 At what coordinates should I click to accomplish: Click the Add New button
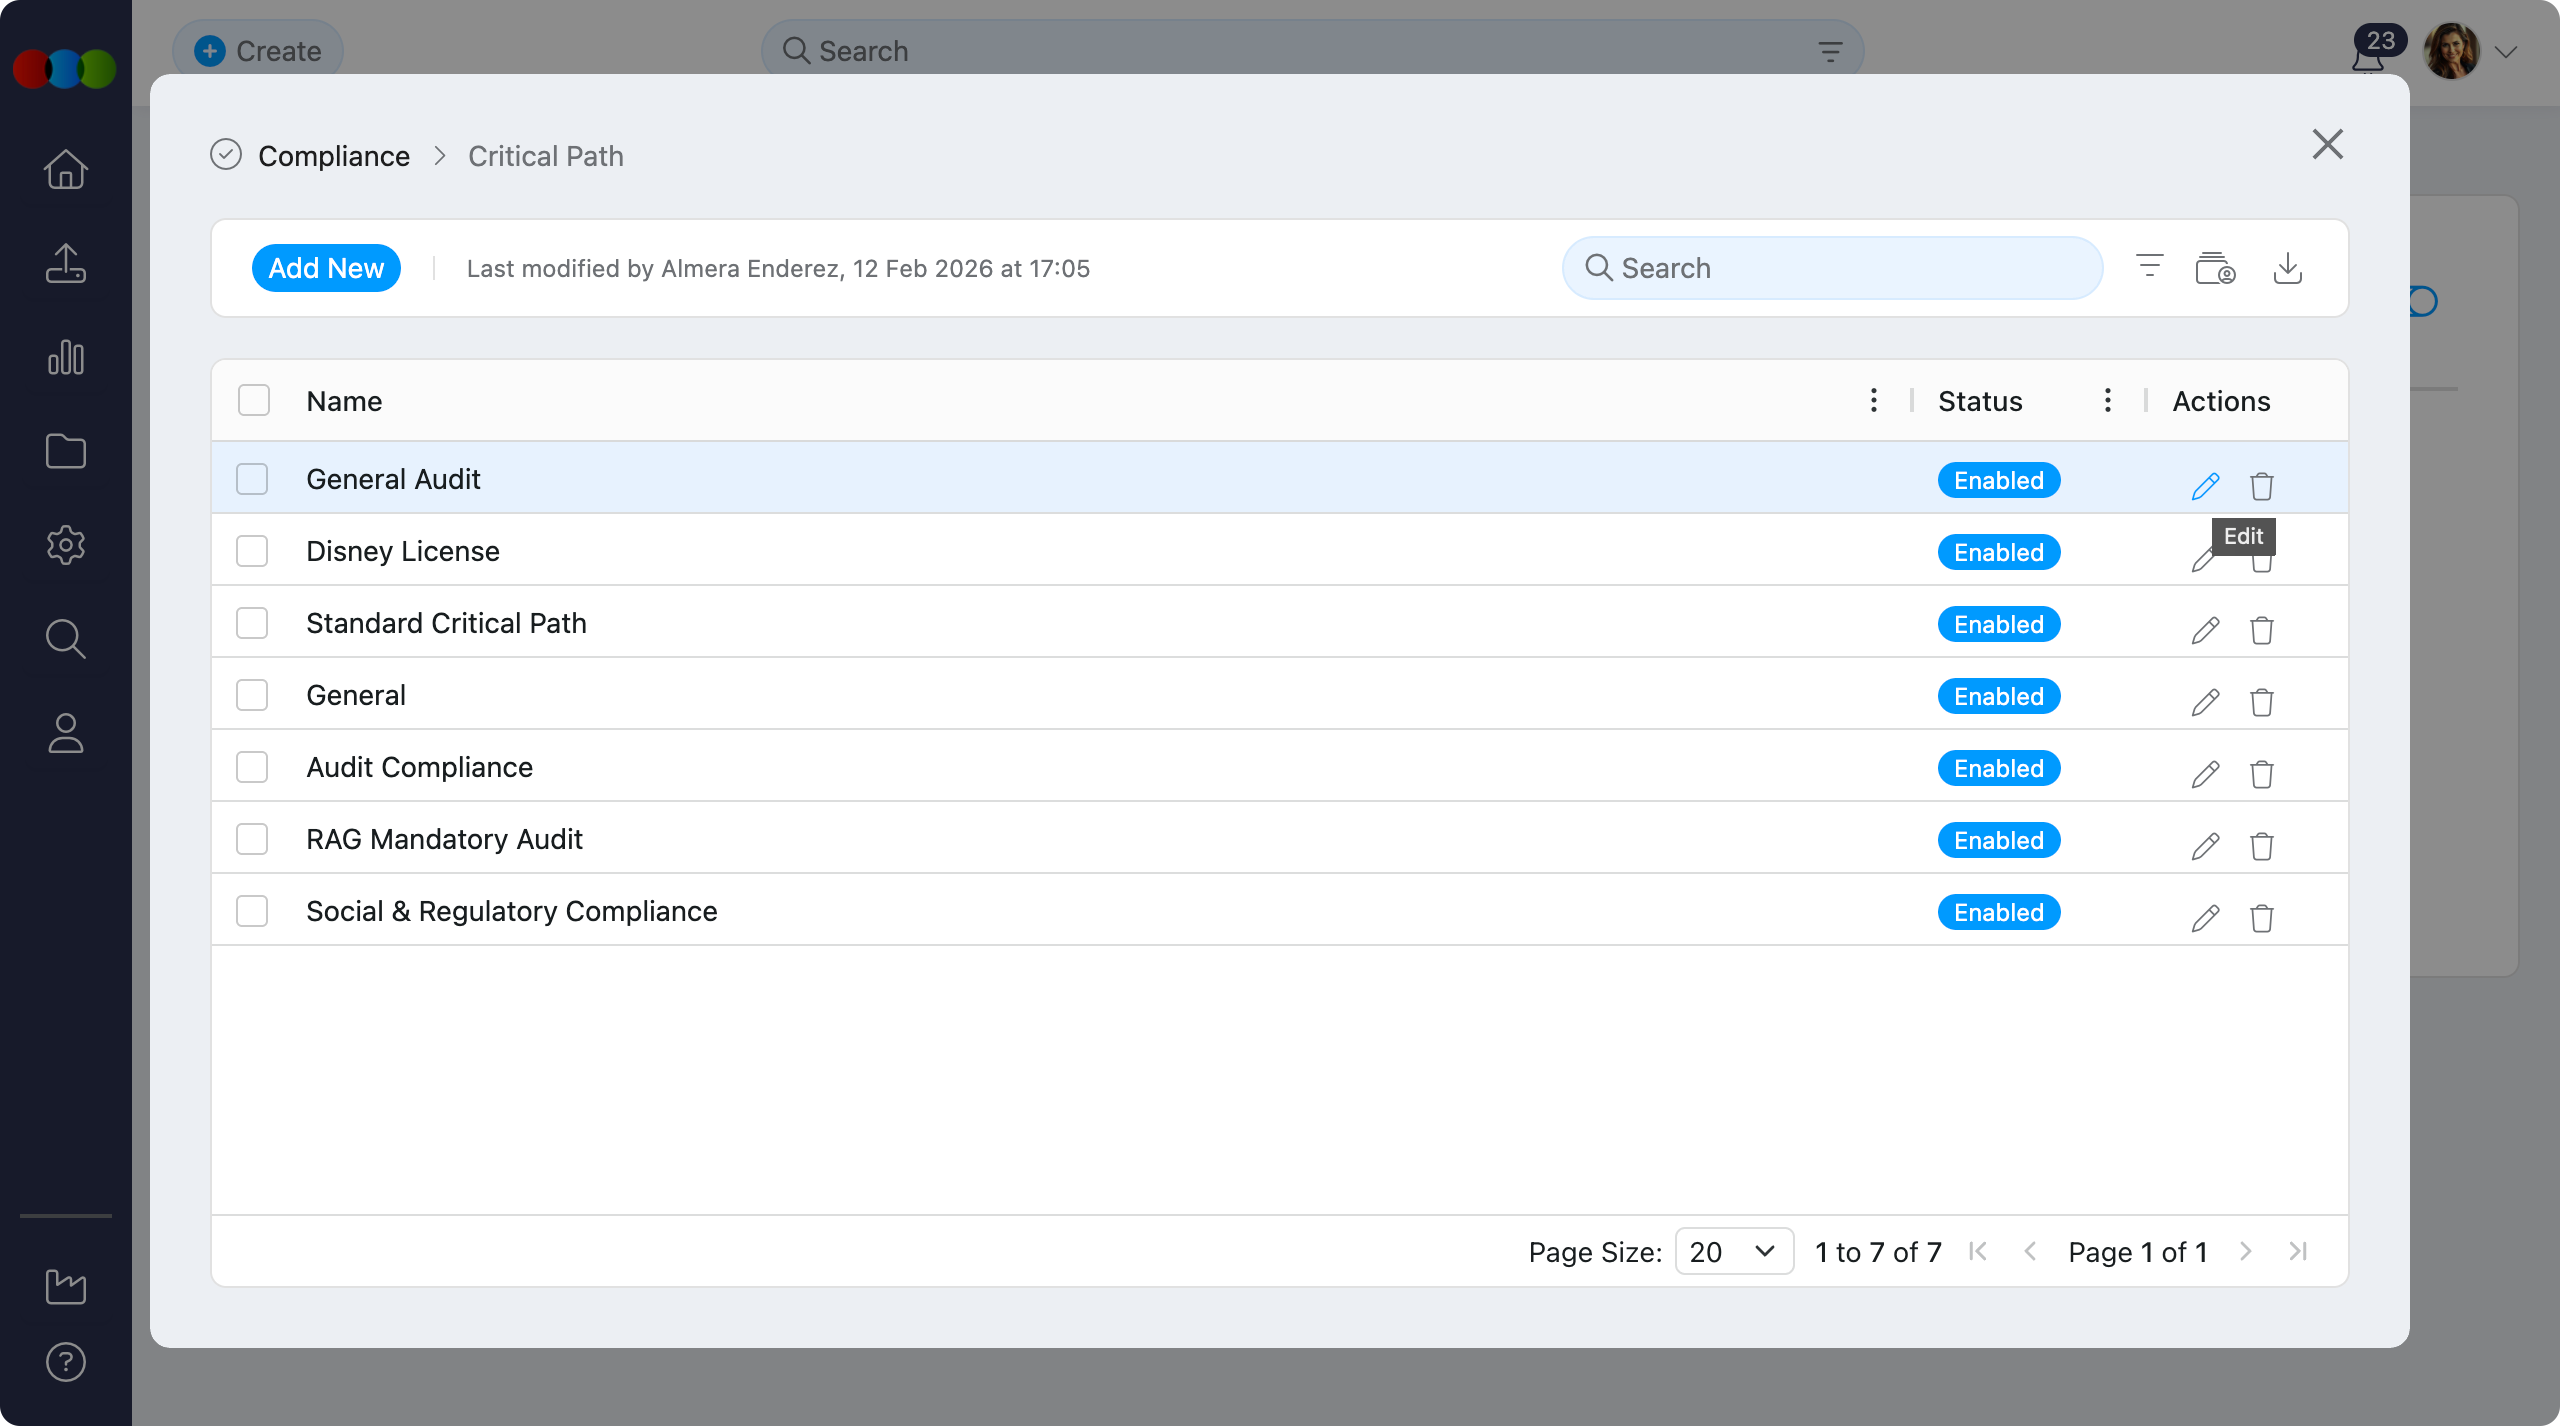[326, 268]
